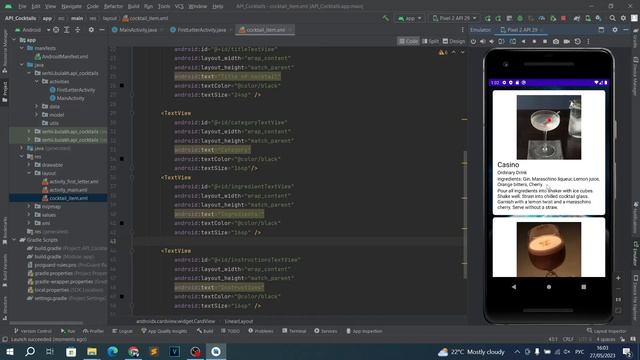Image resolution: width=640 pixels, height=360 pixels.
Task: Expand the values folder
Action: (x=29, y=215)
